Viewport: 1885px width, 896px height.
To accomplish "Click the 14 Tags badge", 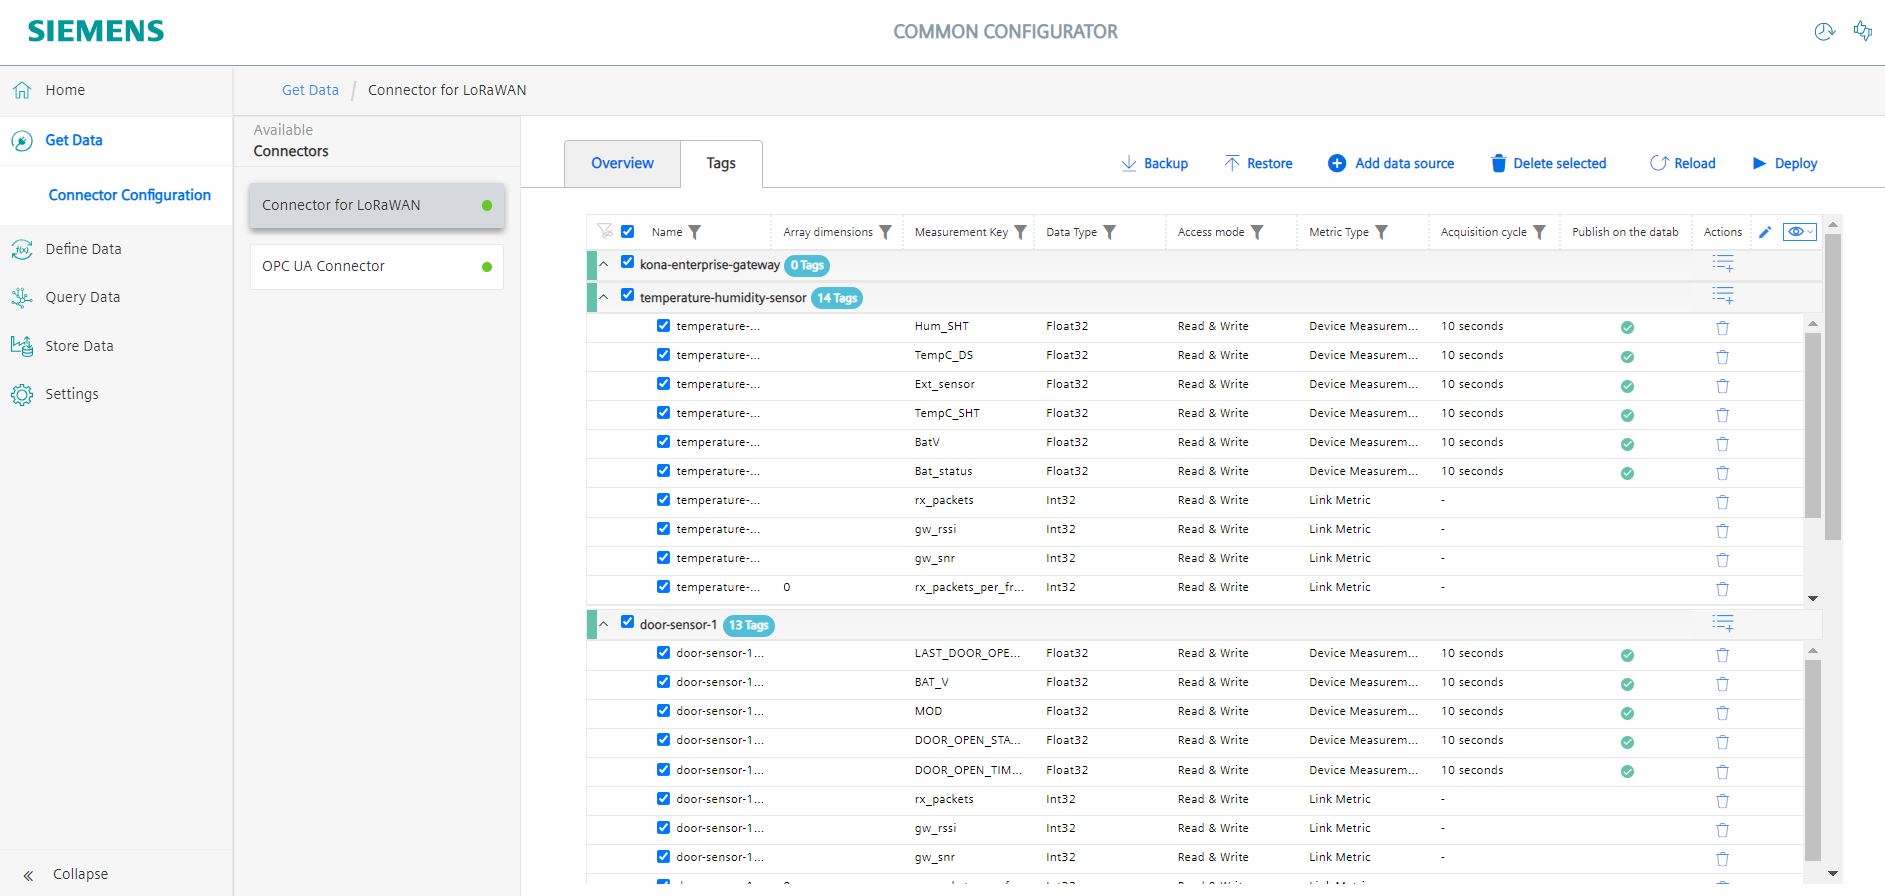I will pos(837,298).
